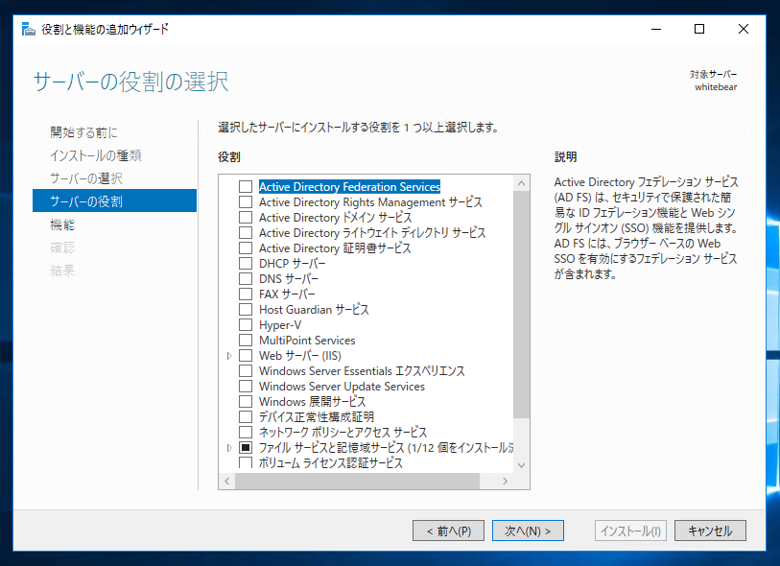The height and width of the screenshot is (566, 780).
Task: Select Active Directory Federation Services role text
Action: (x=349, y=187)
